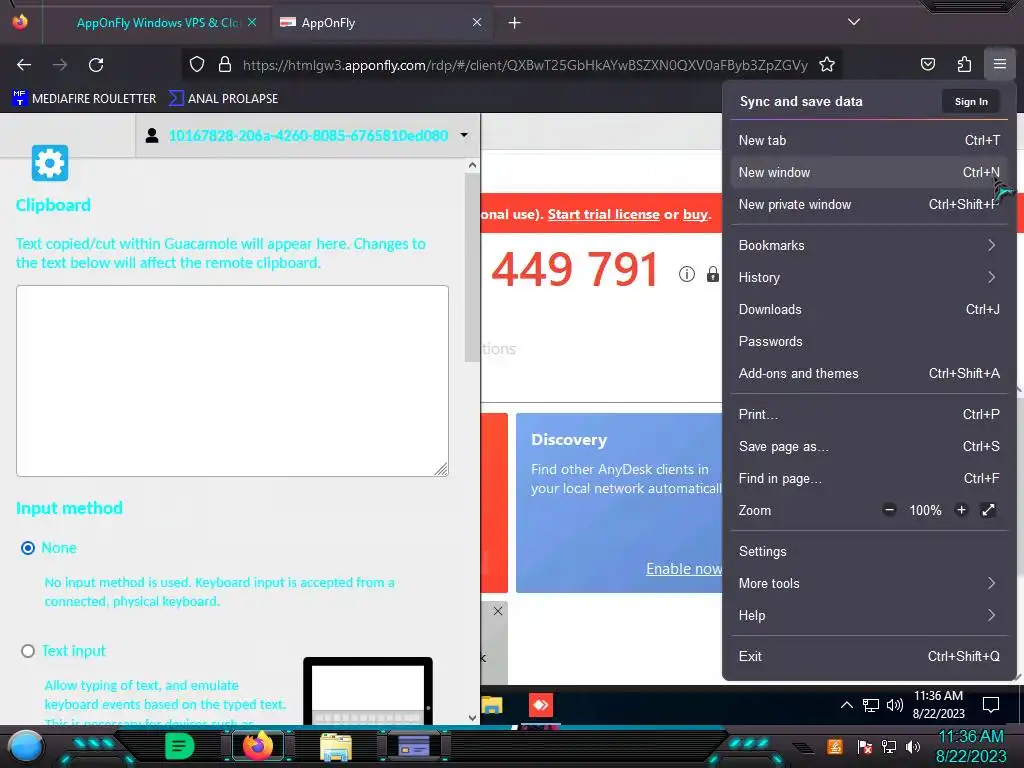Click the browser forward arrow
The width and height of the screenshot is (1024, 768).
(x=60, y=65)
